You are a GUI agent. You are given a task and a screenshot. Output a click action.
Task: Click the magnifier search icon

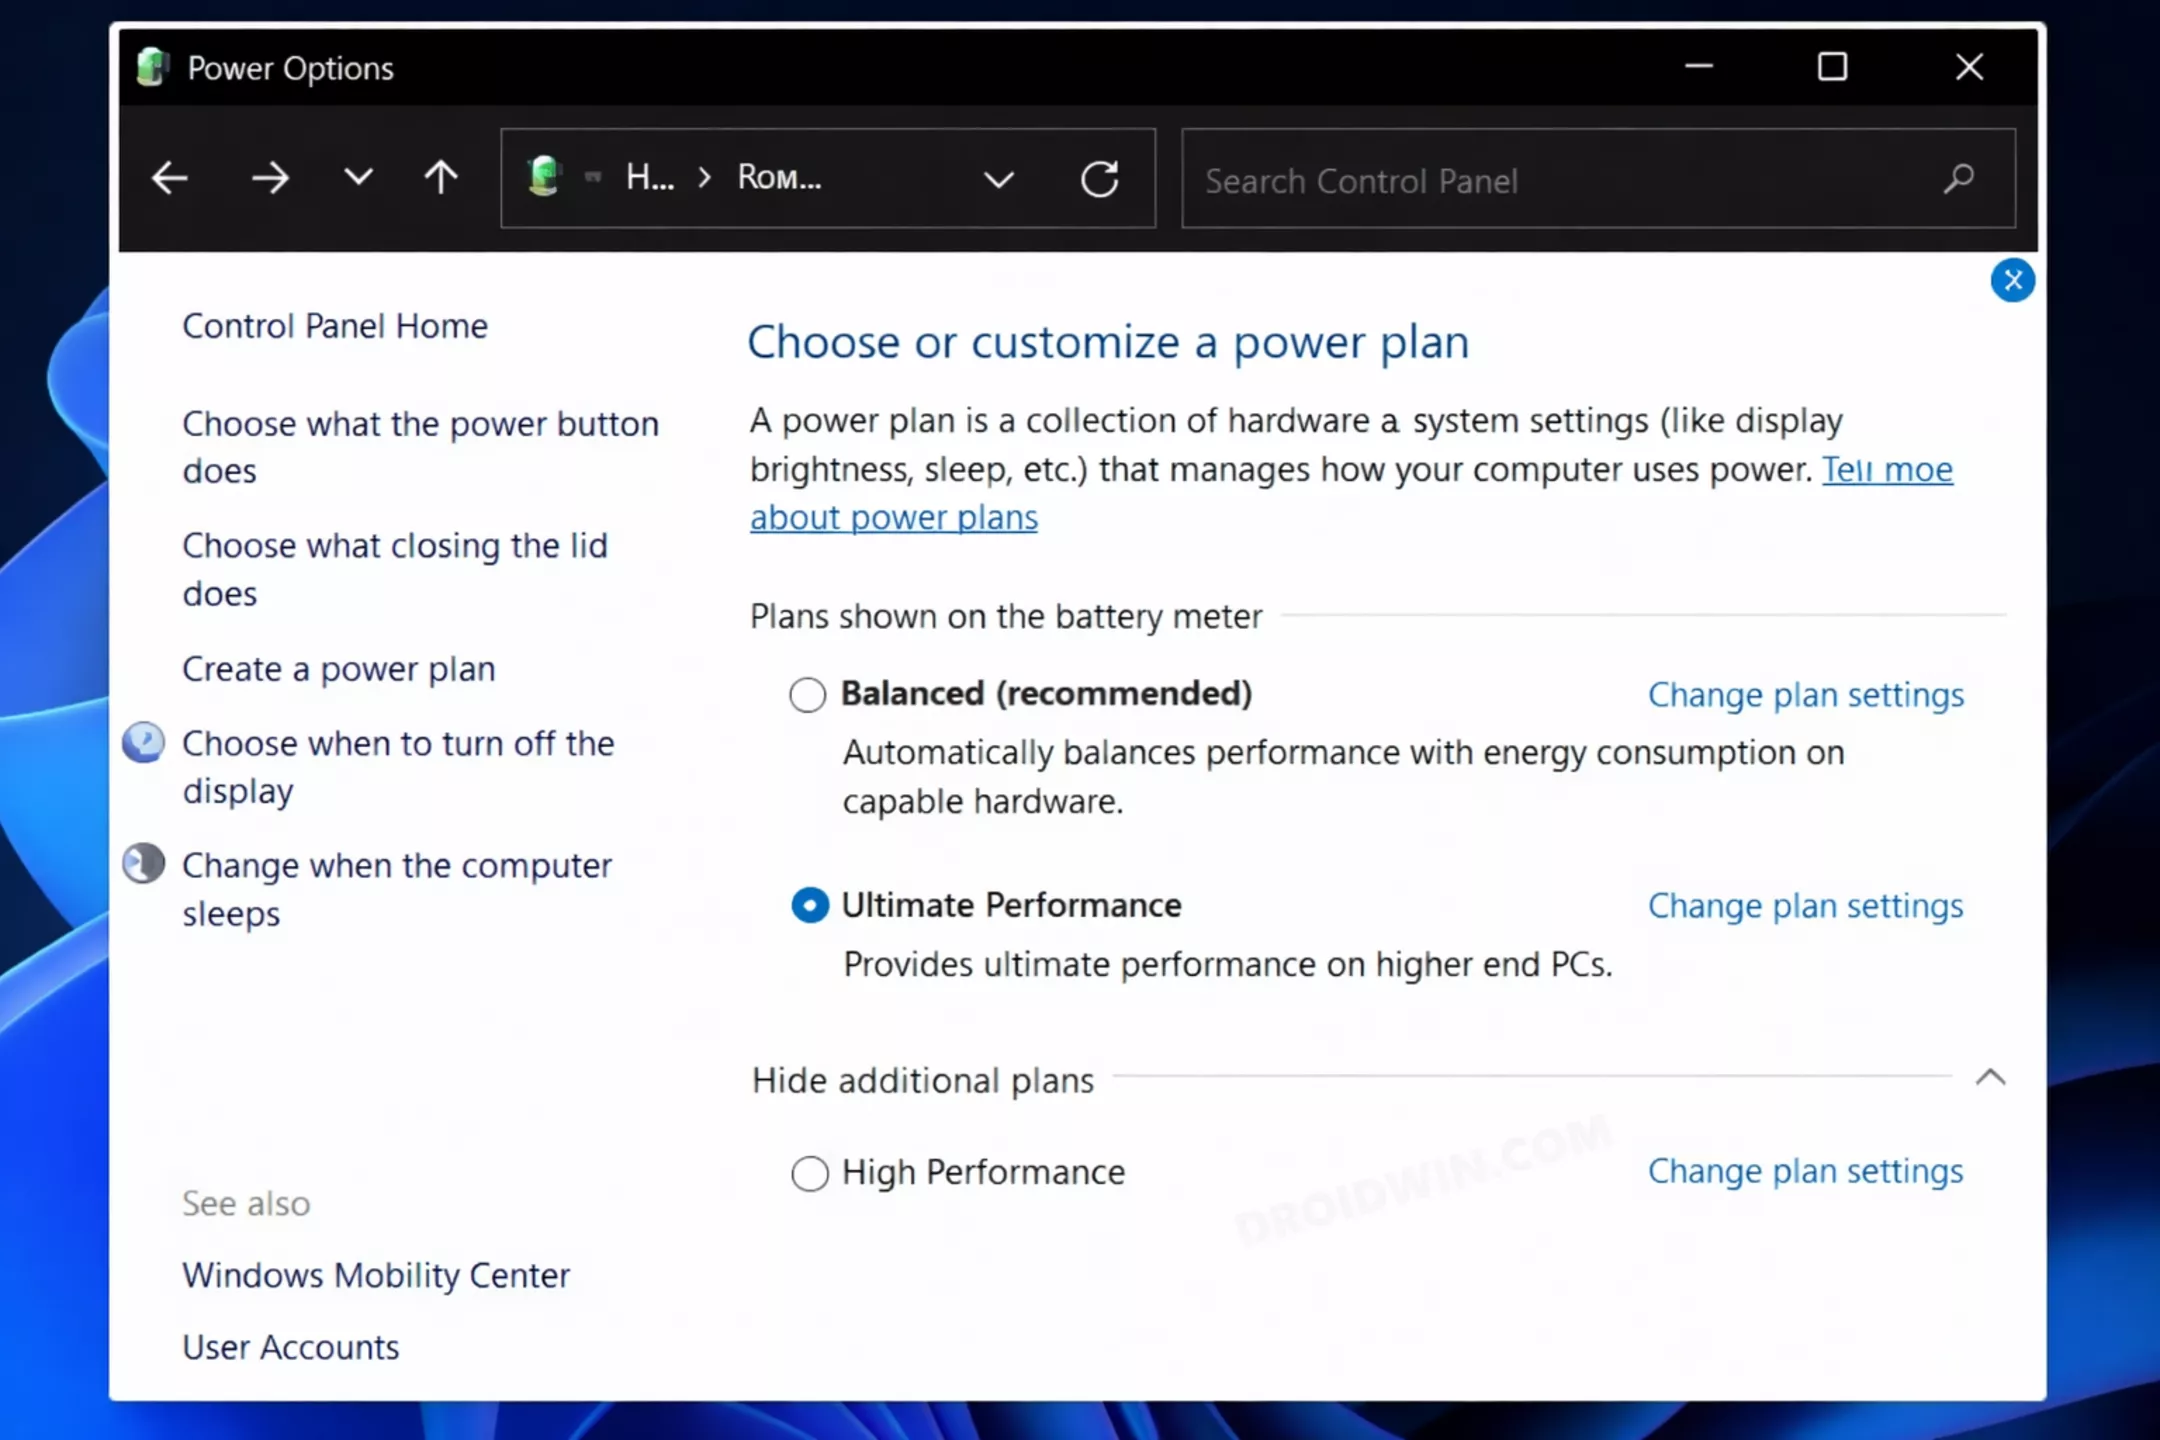[1958, 180]
